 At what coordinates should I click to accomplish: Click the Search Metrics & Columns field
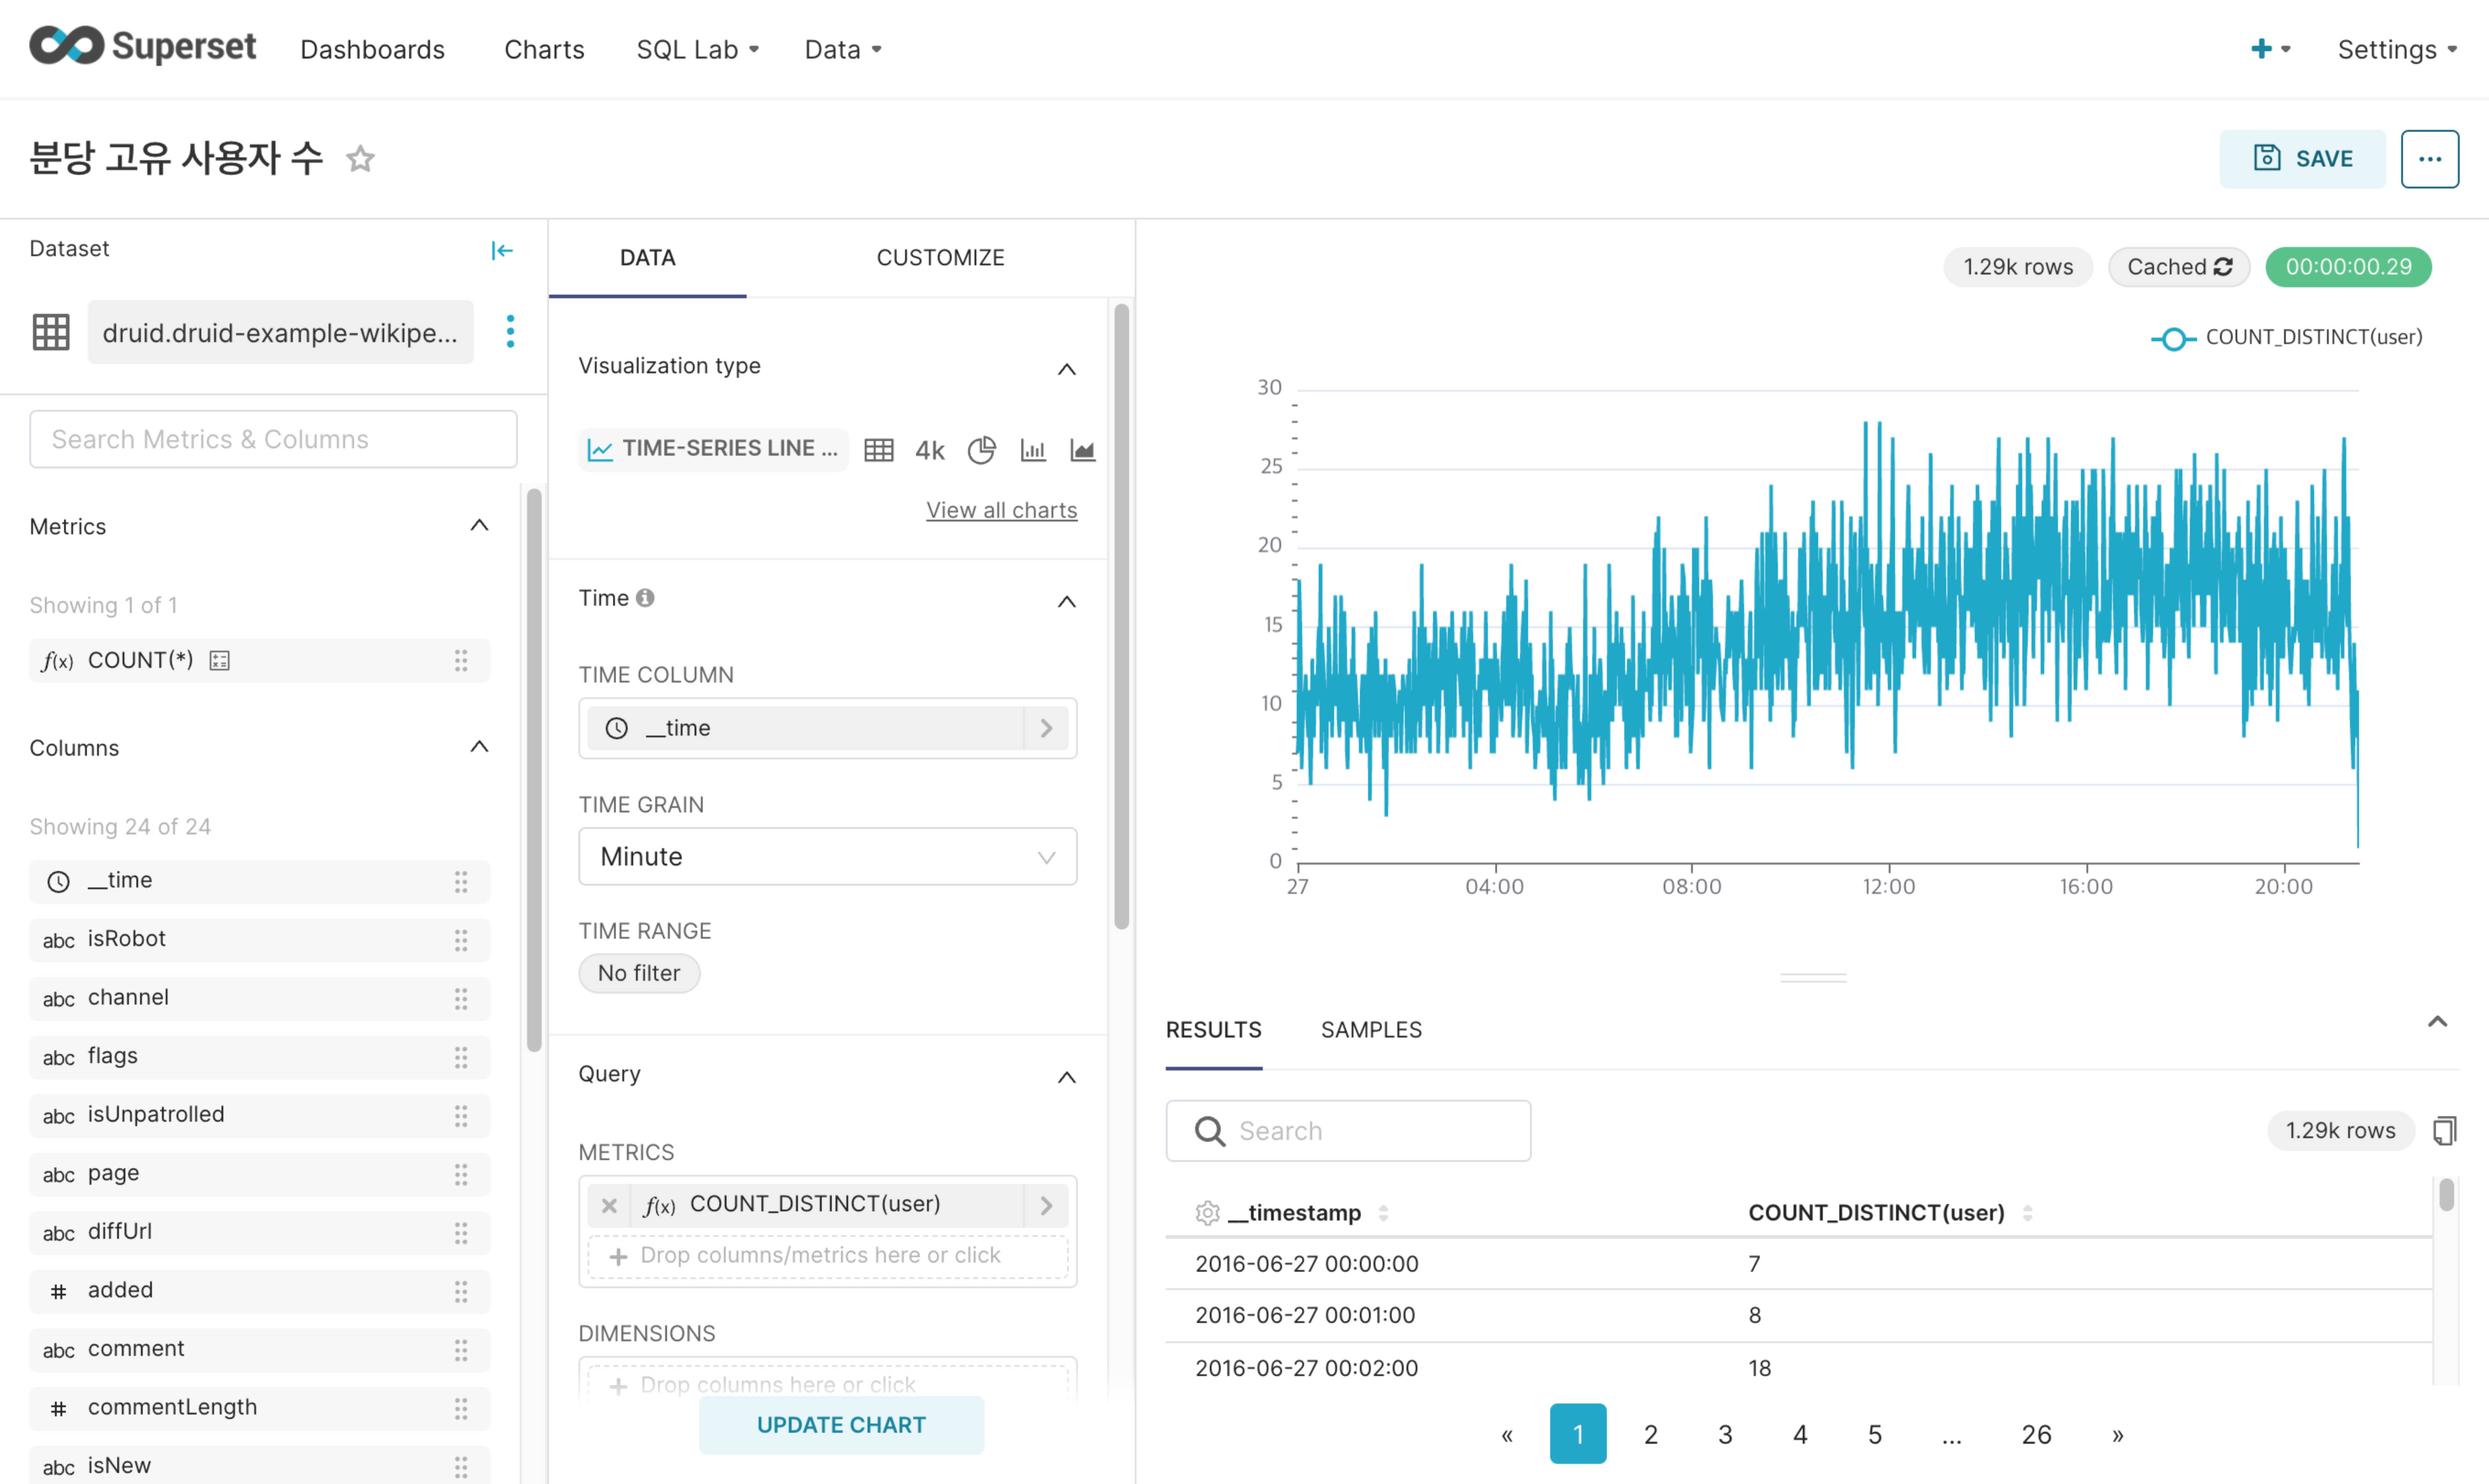pos(273,439)
